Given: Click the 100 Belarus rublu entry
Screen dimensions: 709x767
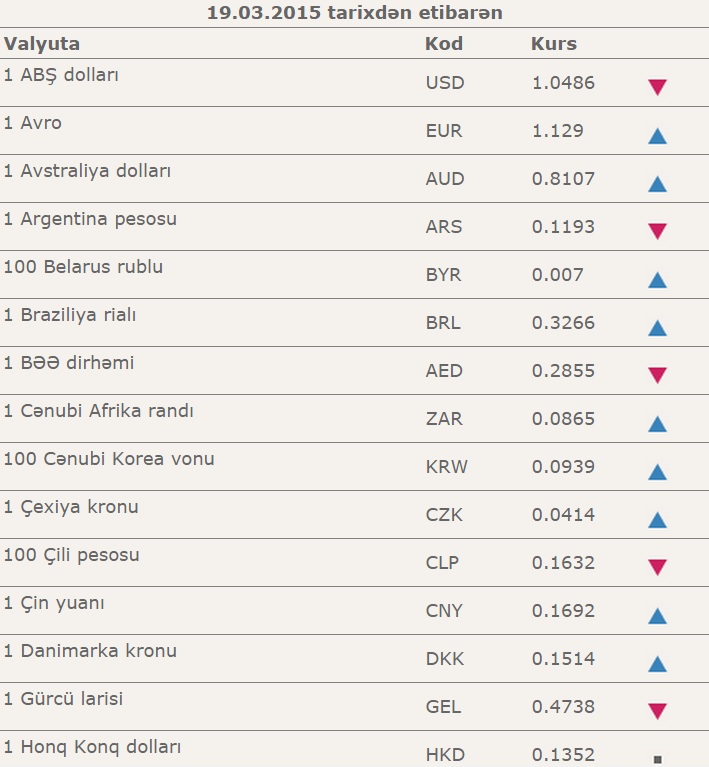Looking at the screenshot, I should [83, 267].
